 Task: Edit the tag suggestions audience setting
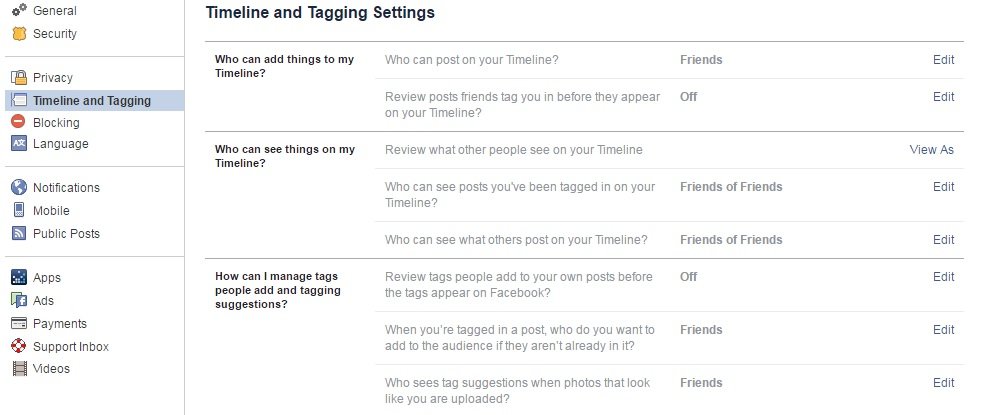[943, 383]
